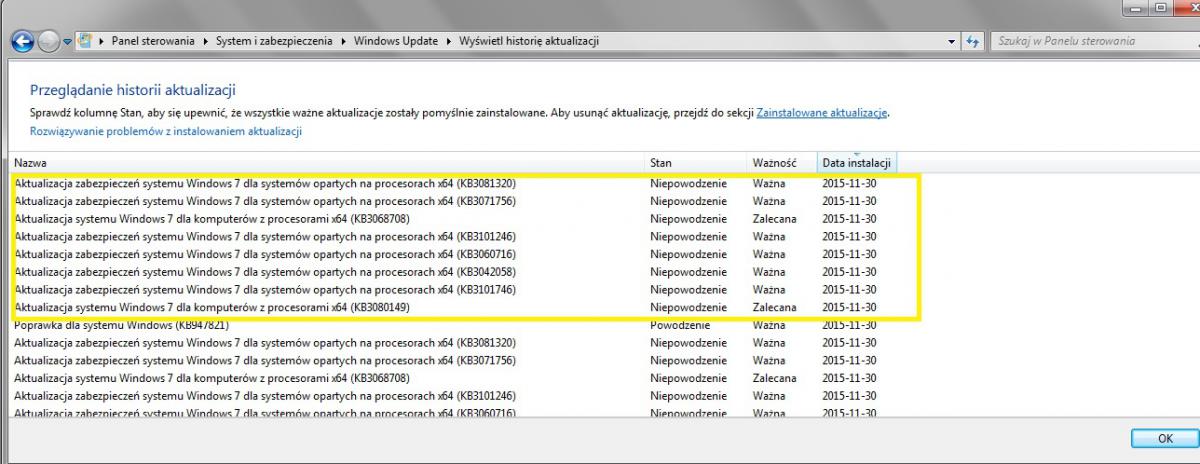Open the Zainstalowane aktualizacje link
1200x464 pixels.
[x=822, y=113]
